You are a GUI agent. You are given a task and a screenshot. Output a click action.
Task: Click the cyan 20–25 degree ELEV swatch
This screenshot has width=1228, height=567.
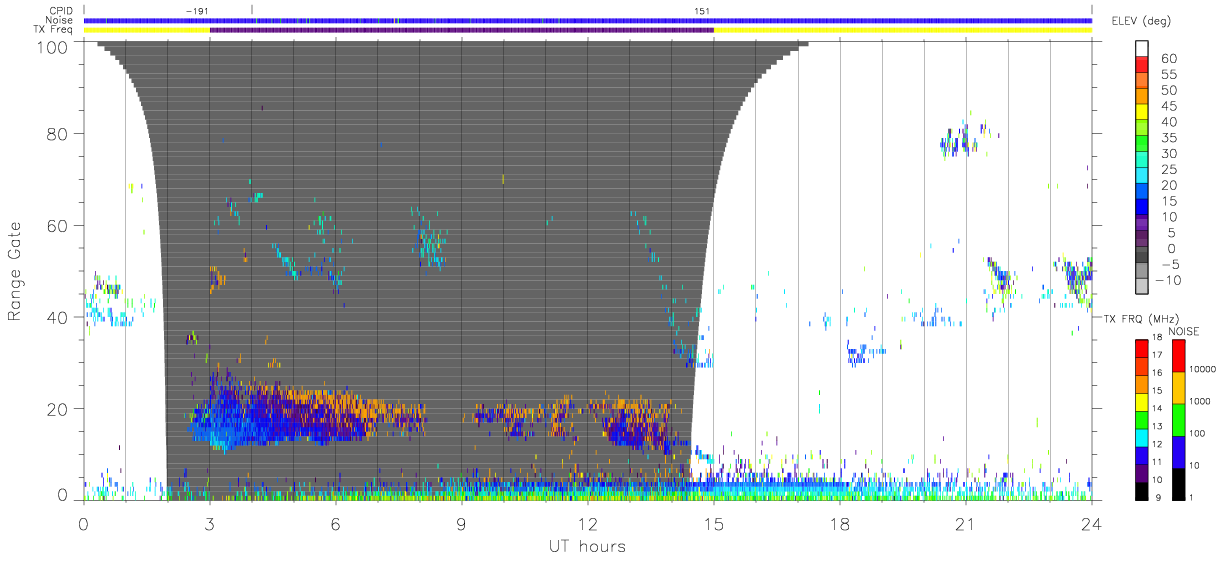pyautogui.click(x=1142, y=177)
